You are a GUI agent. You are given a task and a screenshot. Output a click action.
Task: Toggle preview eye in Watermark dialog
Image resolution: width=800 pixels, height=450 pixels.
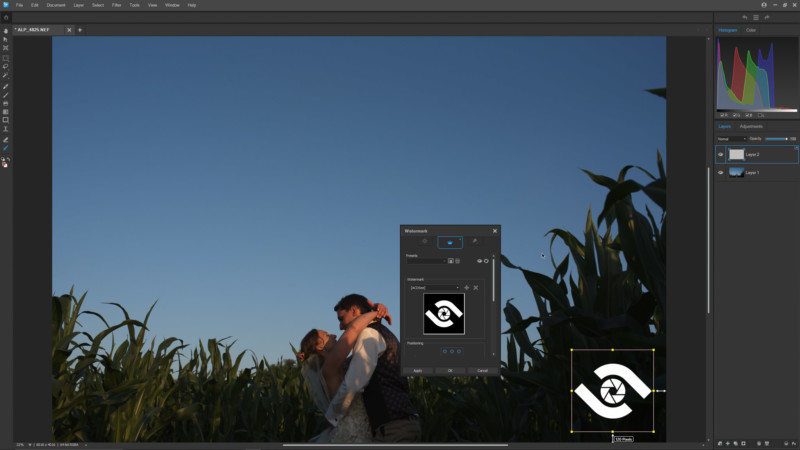pos(479,261)
